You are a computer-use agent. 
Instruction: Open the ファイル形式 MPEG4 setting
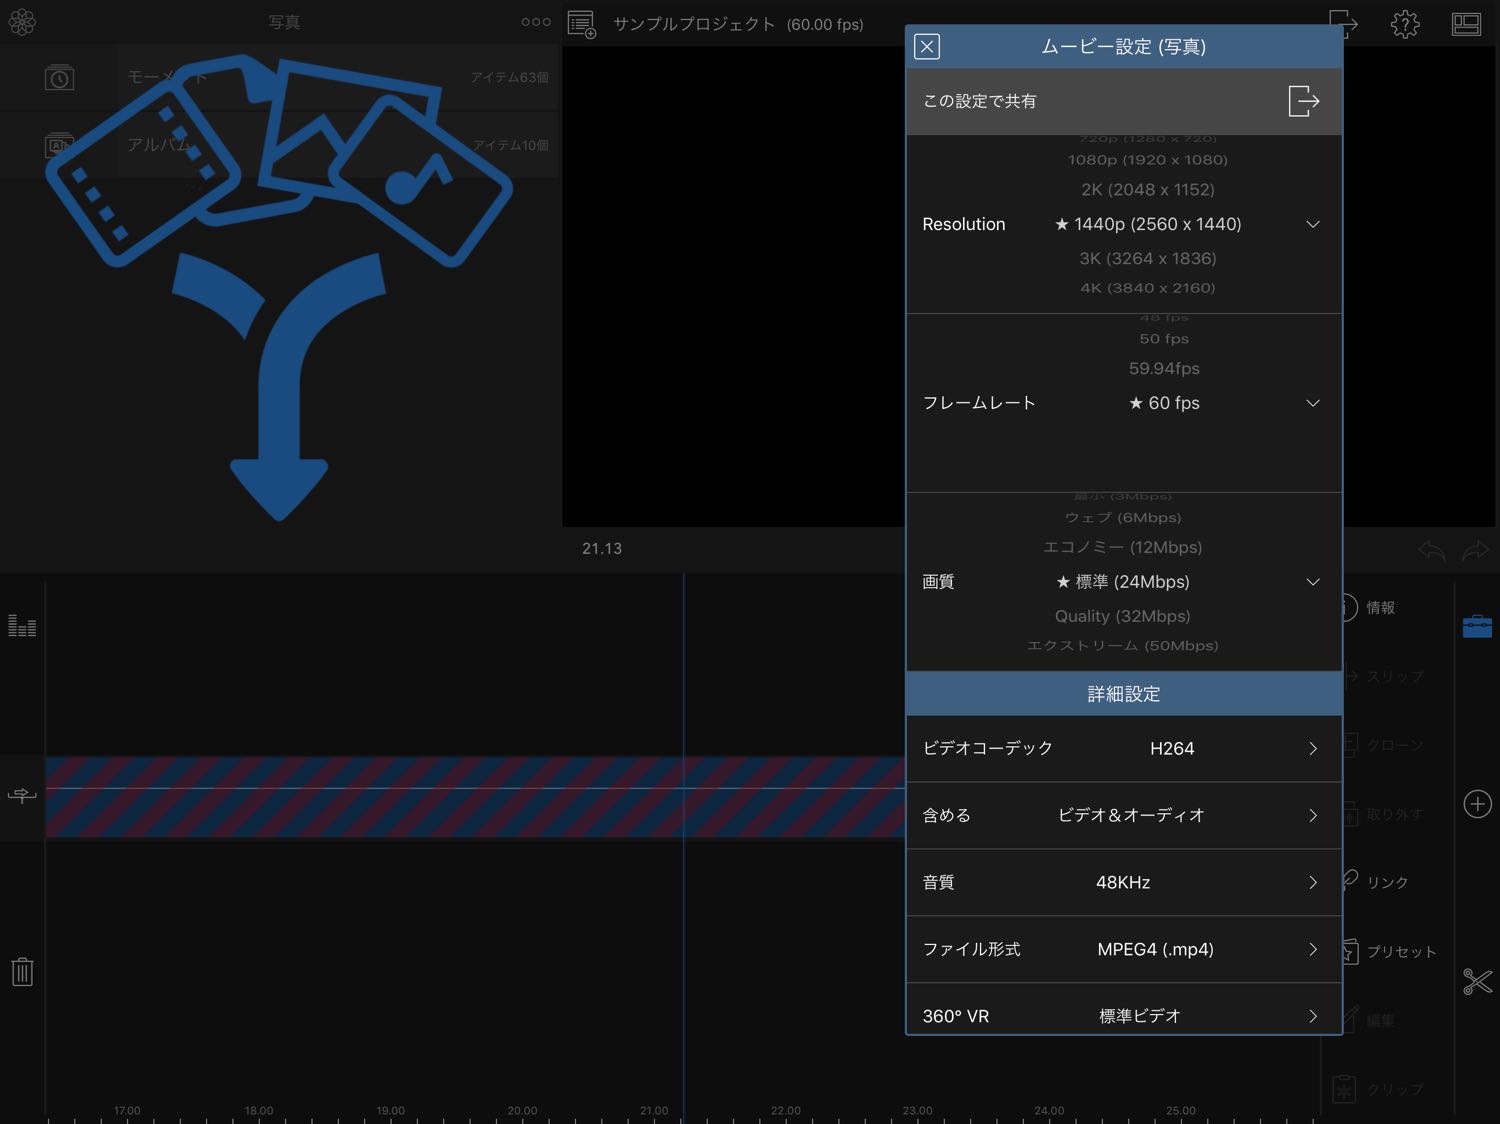1123,949
